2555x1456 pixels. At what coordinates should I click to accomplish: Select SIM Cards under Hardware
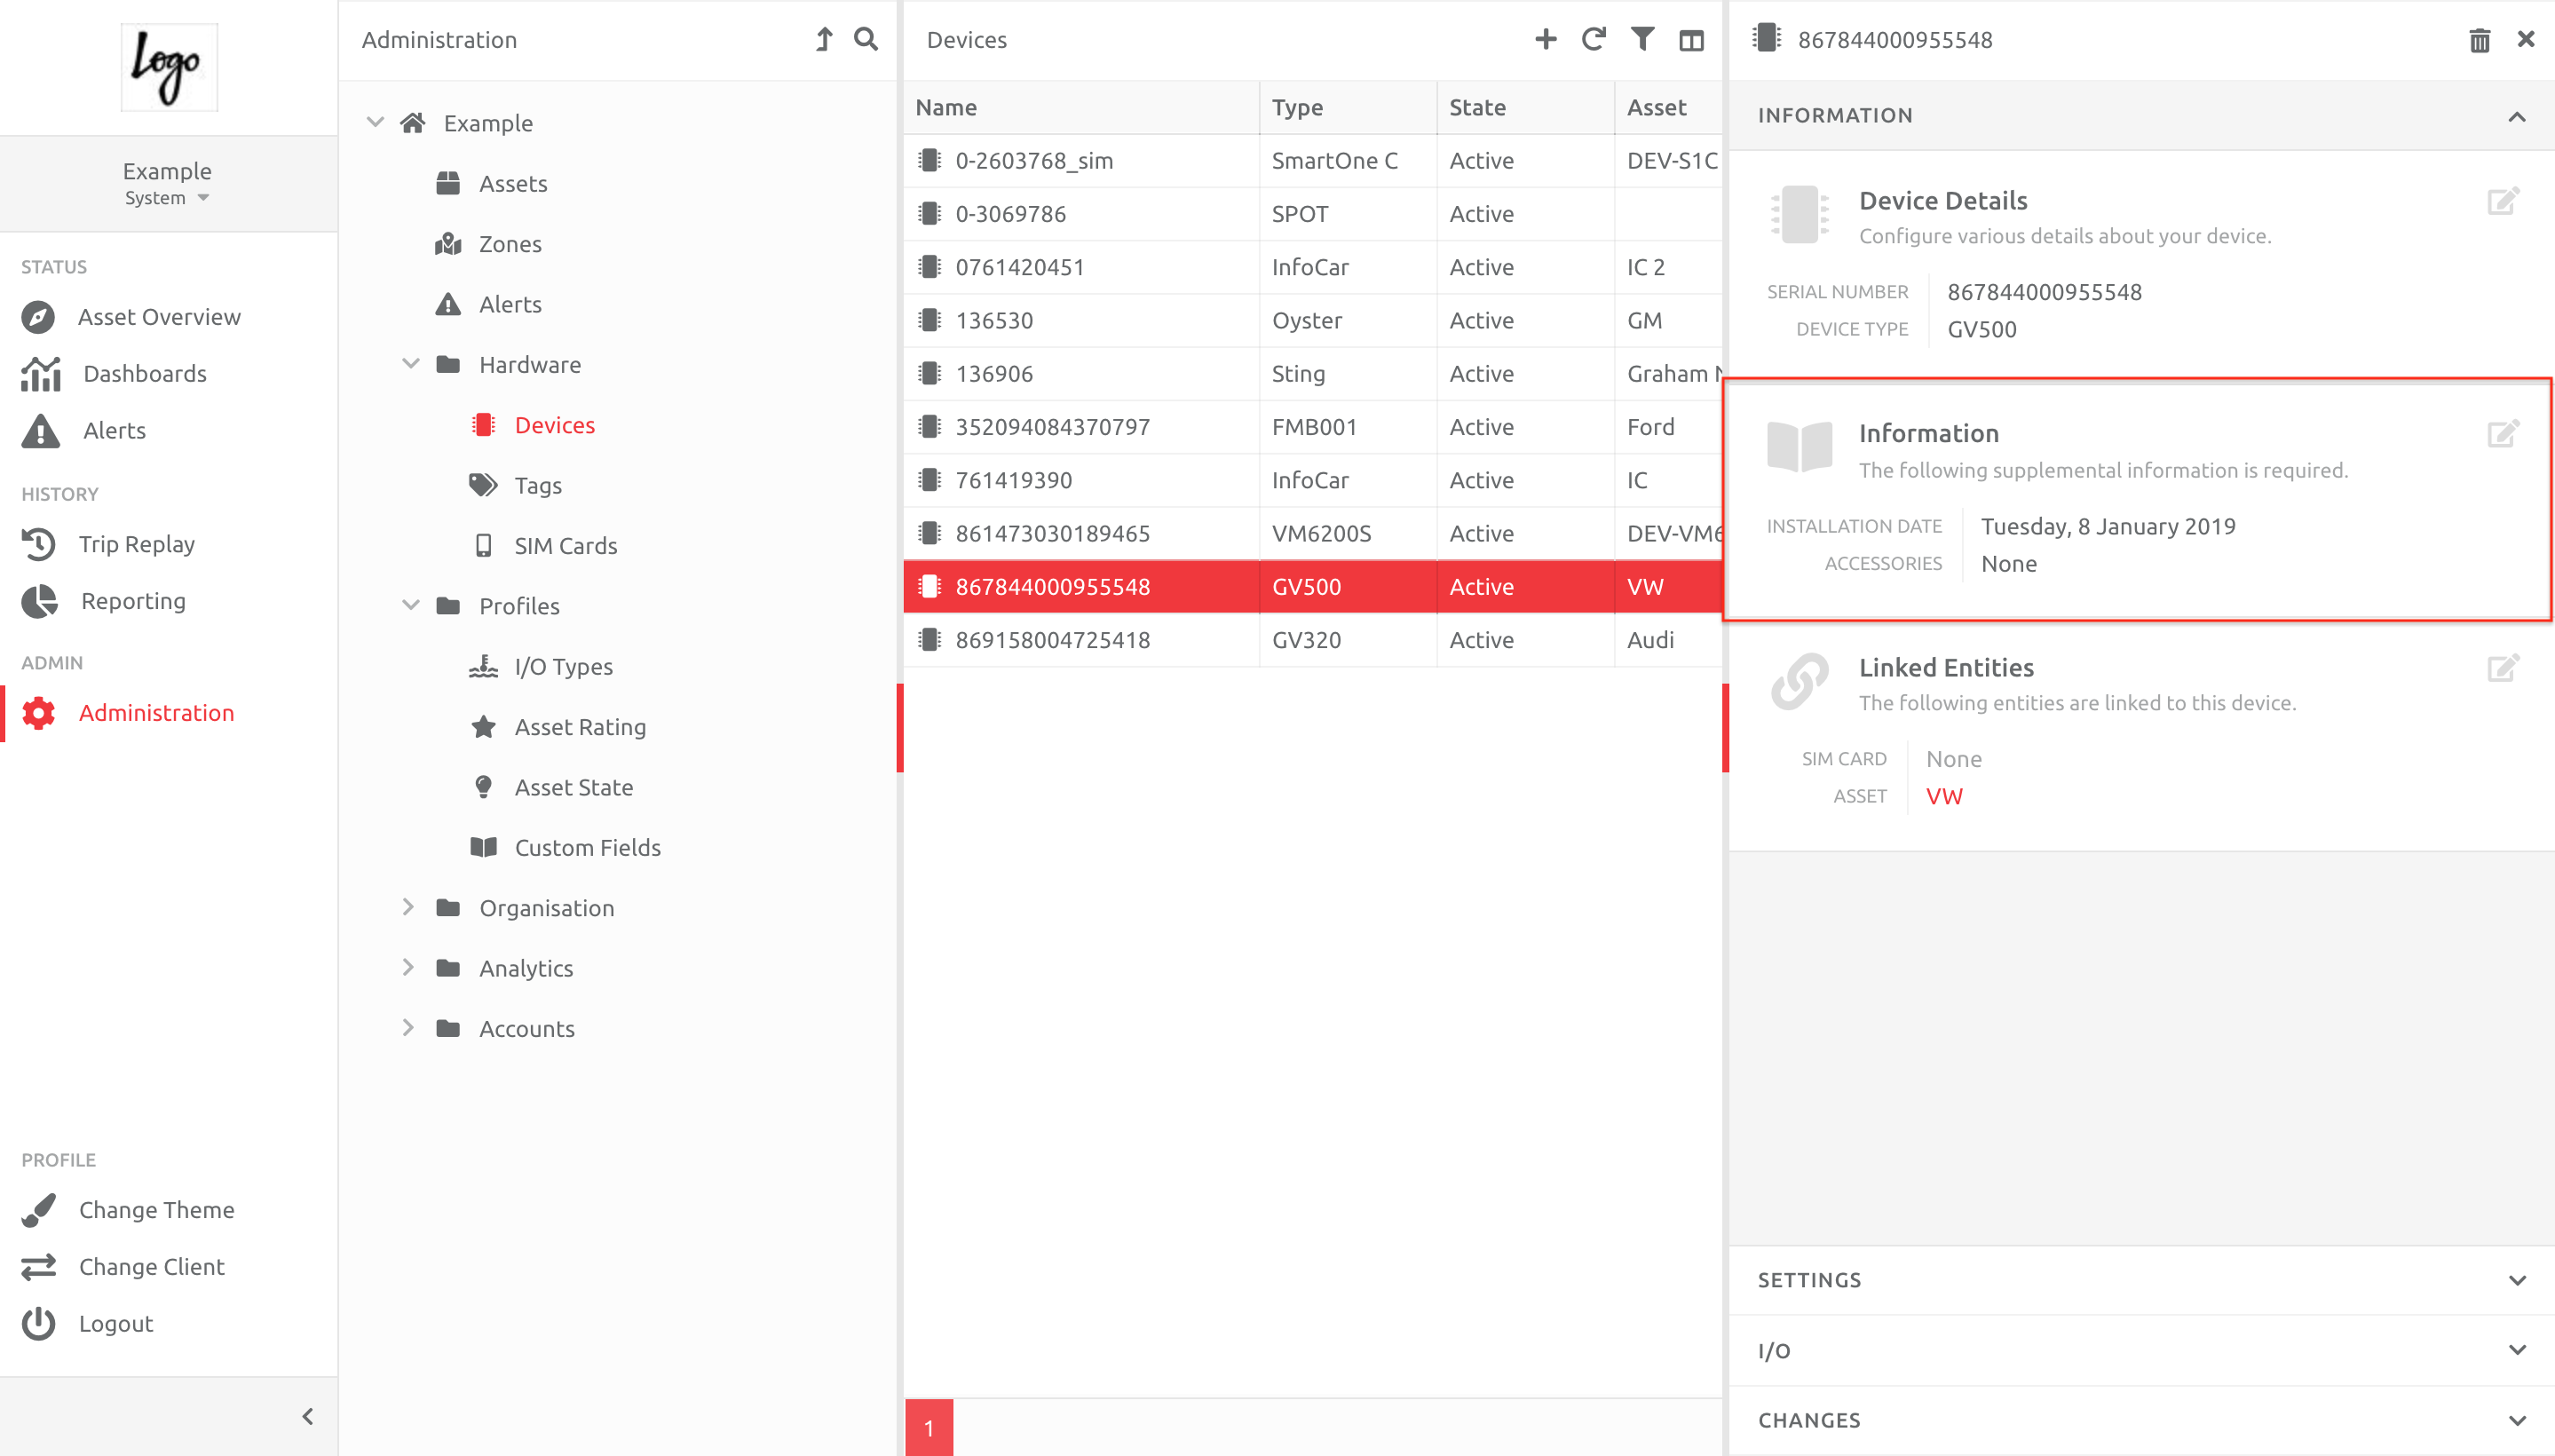[x=565, y=545]
